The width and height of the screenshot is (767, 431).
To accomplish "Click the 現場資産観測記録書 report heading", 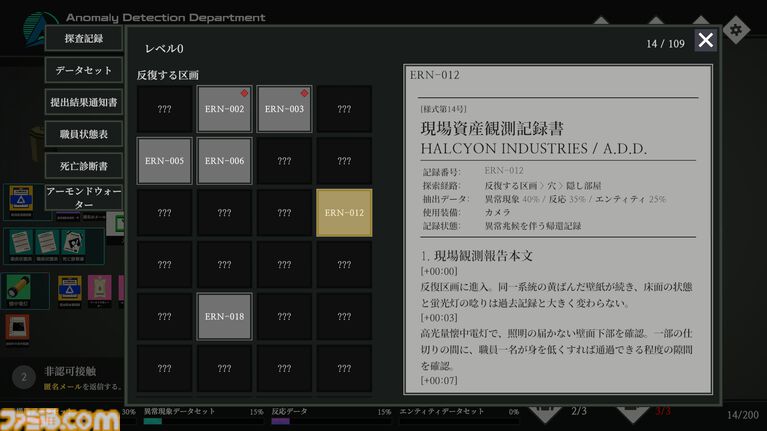I will point(492,128).
